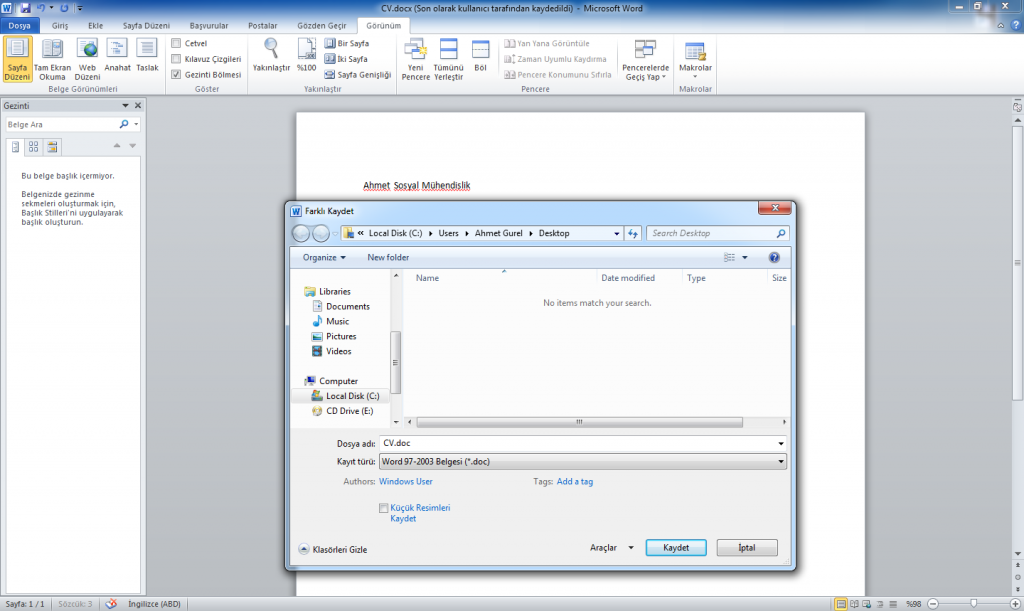Click the help icon in save dialog
Image resolution: width=1024 pixels, height=611 pixels.
tap(774, 257)
